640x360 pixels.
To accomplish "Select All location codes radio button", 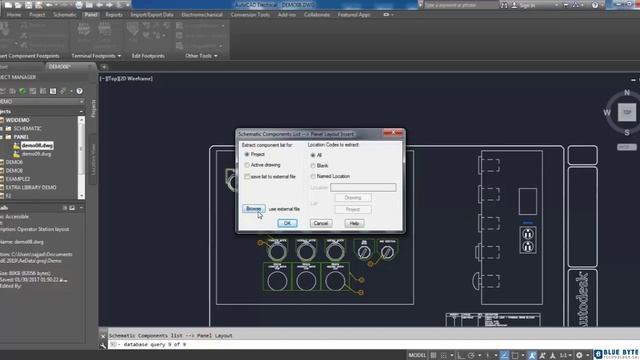I will 313,155.
